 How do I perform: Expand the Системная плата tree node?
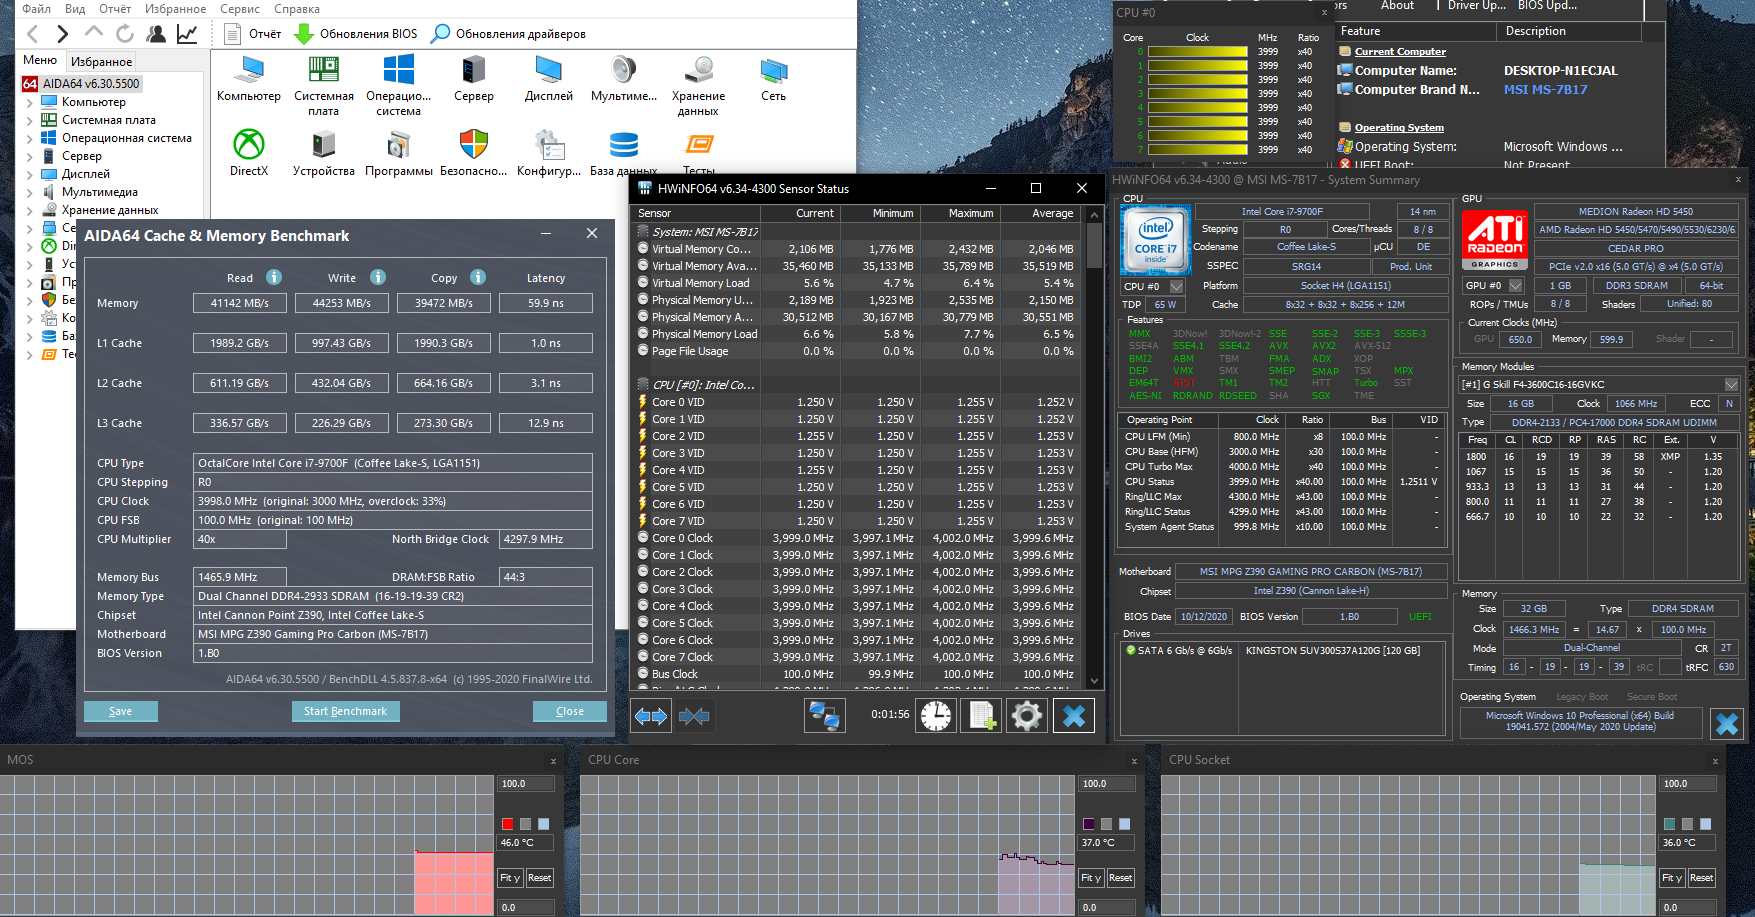29,120
